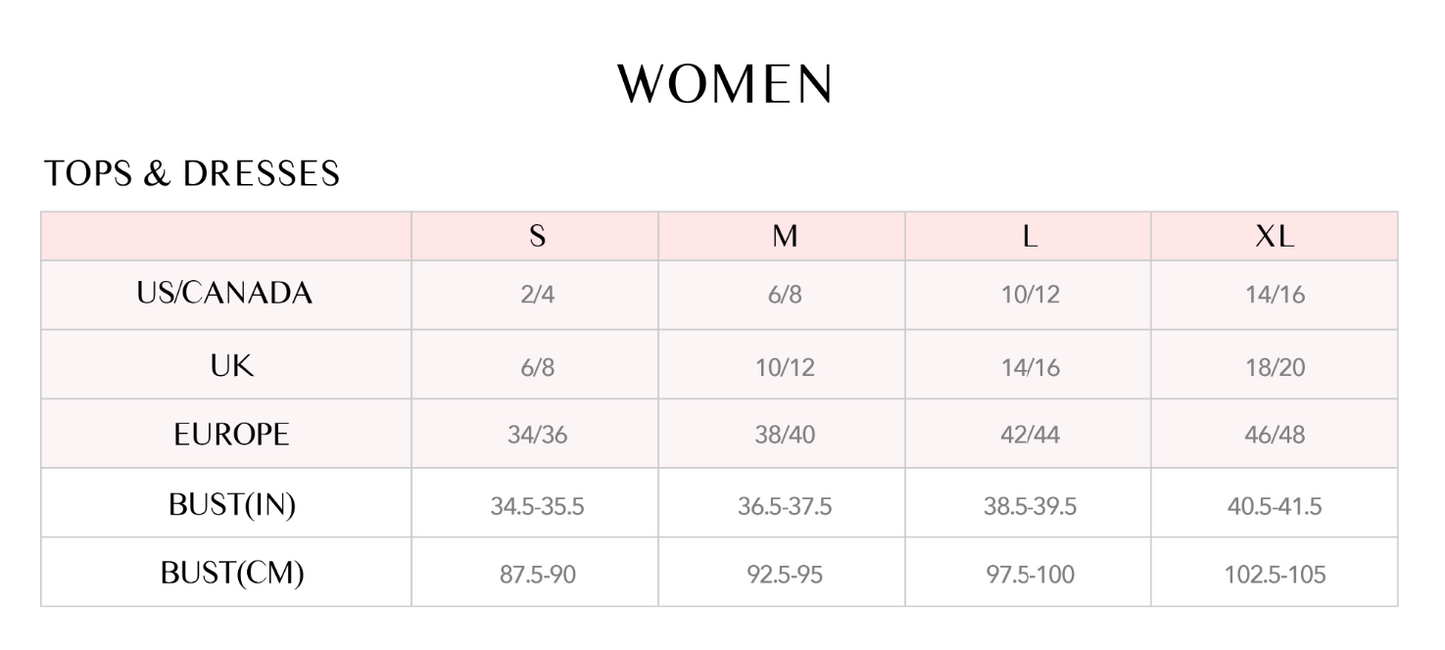The height and width of the screenshot is (650, 1445).
Task: Click the BUST(CM) row label
Action: click(x=232, y=573)
